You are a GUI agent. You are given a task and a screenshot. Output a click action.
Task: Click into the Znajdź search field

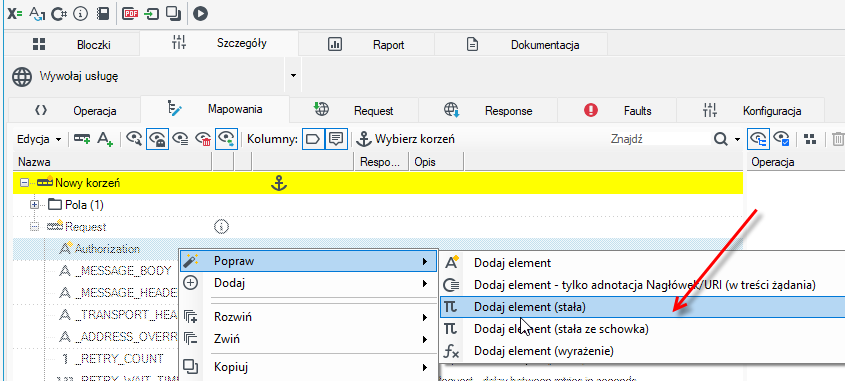coord(660,139)
